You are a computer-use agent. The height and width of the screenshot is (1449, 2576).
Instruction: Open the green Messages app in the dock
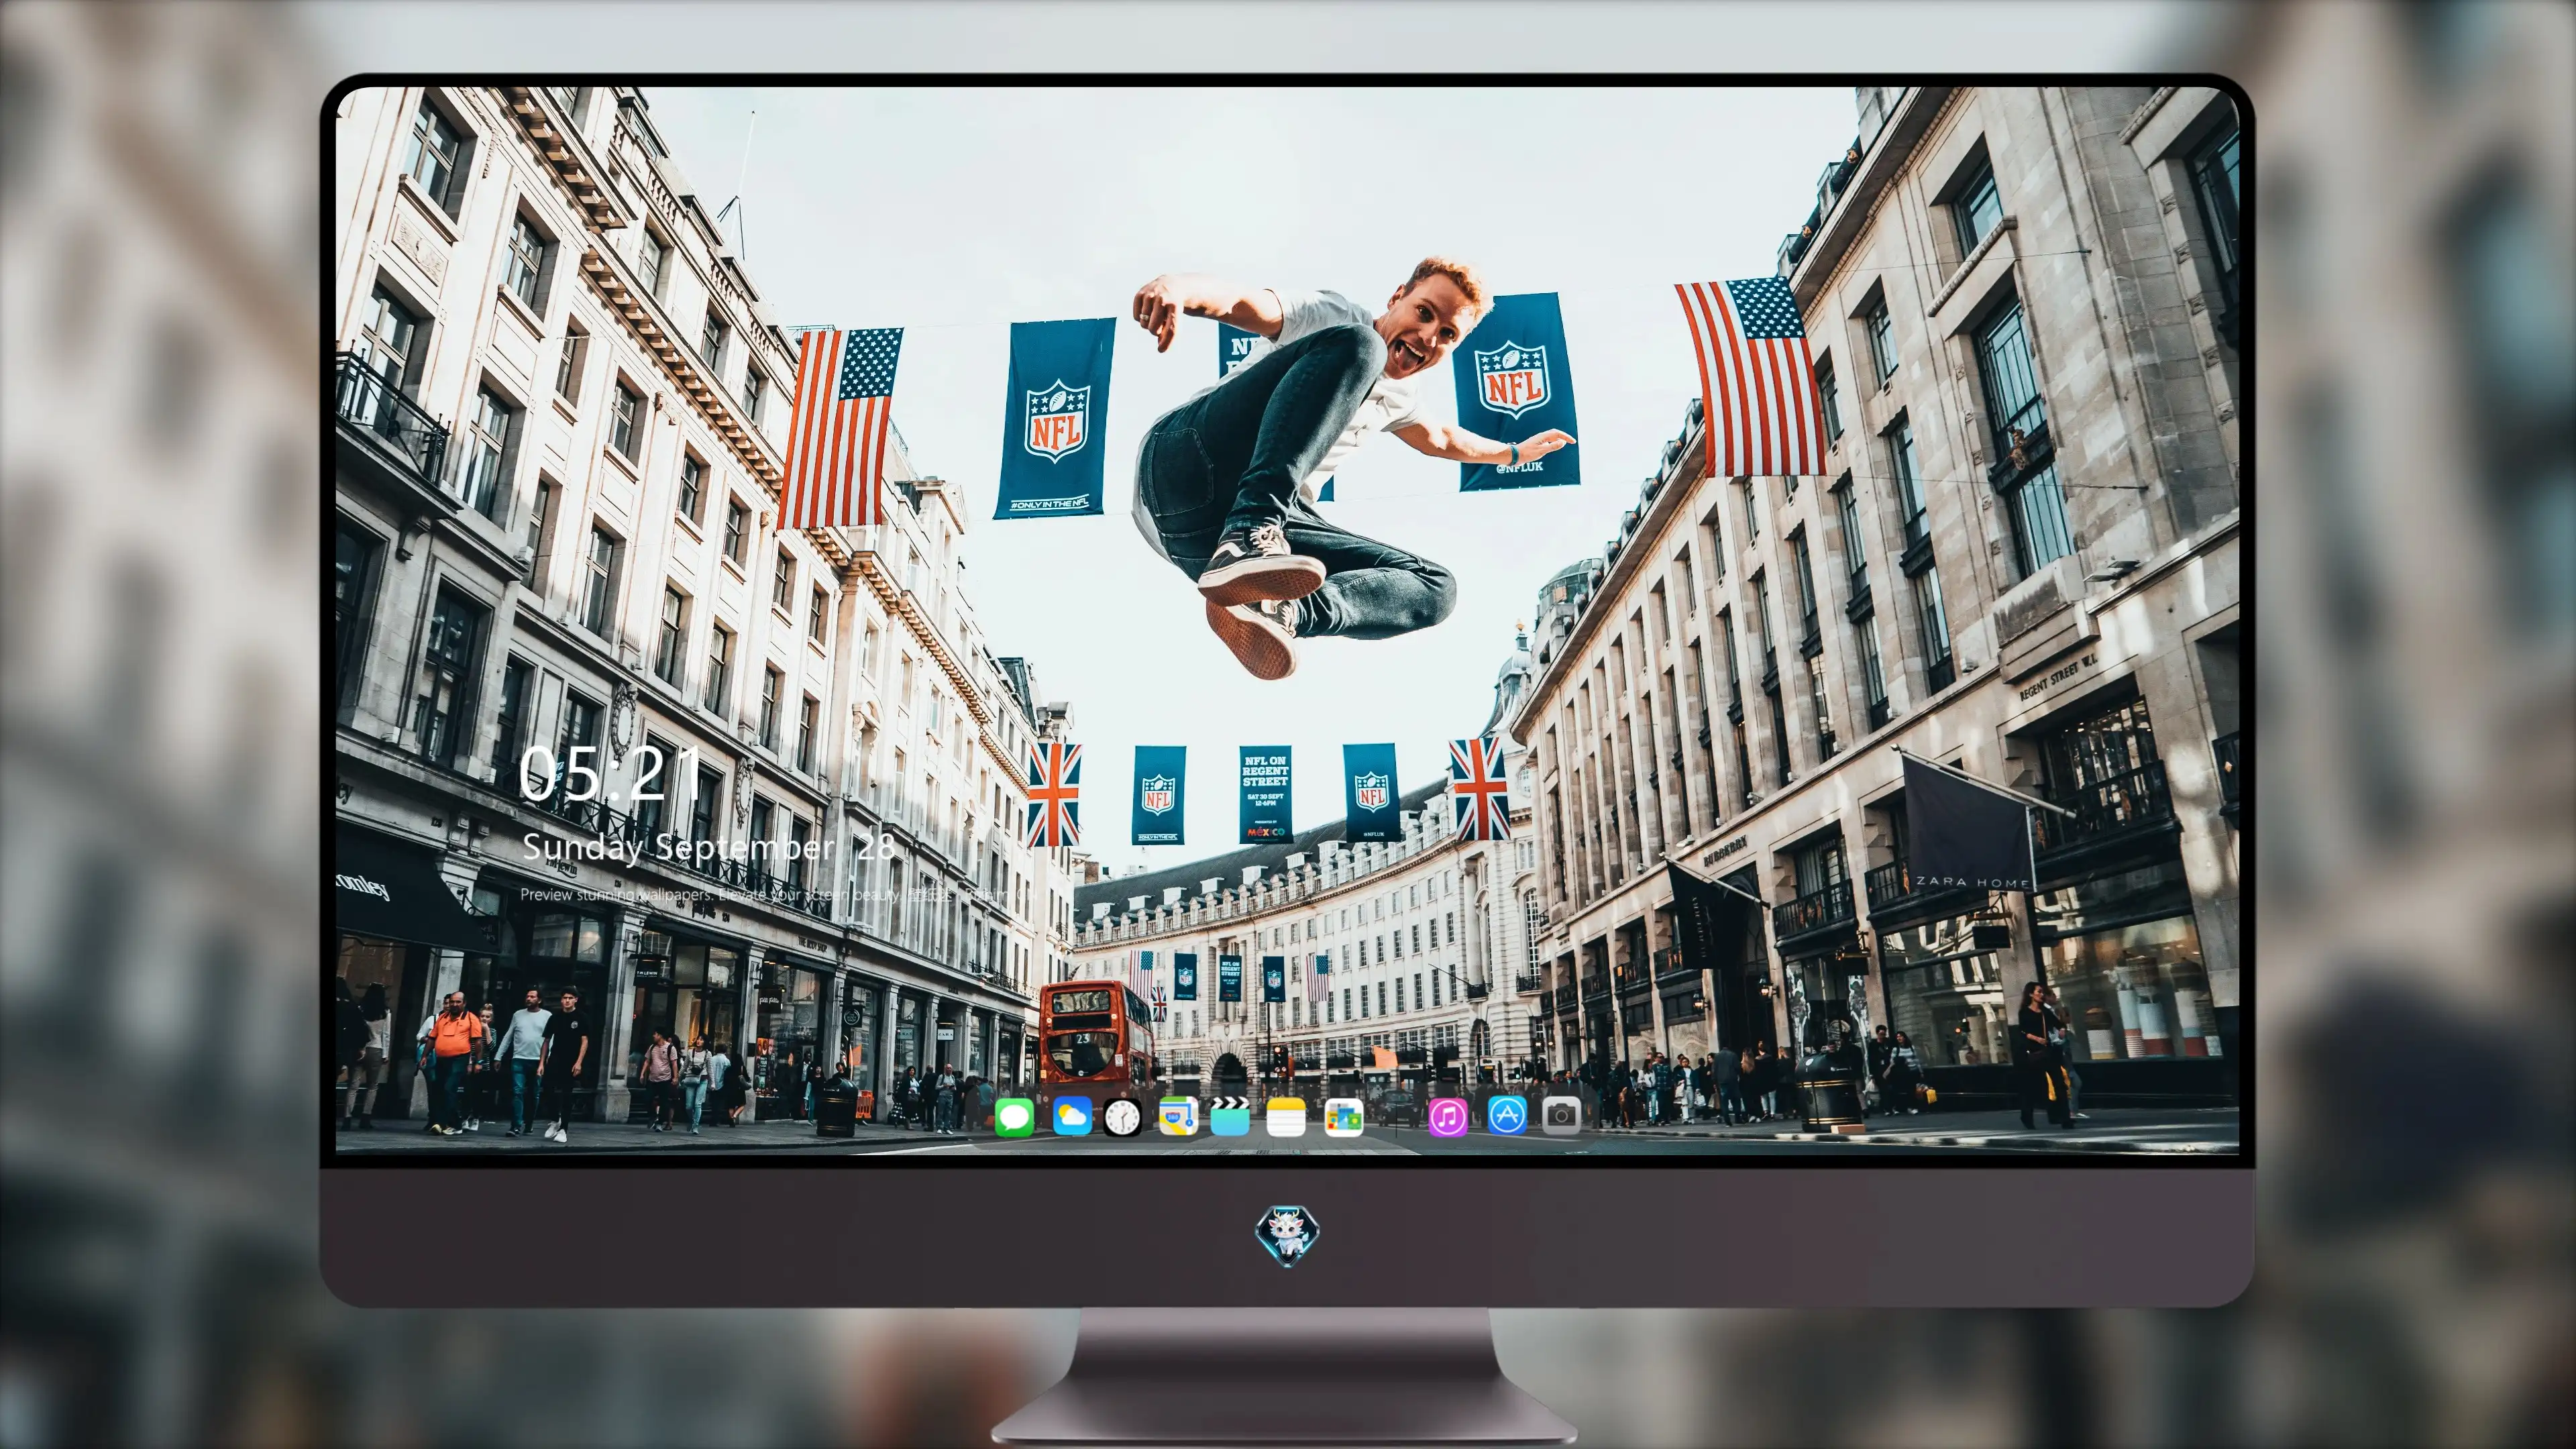1014,1117
